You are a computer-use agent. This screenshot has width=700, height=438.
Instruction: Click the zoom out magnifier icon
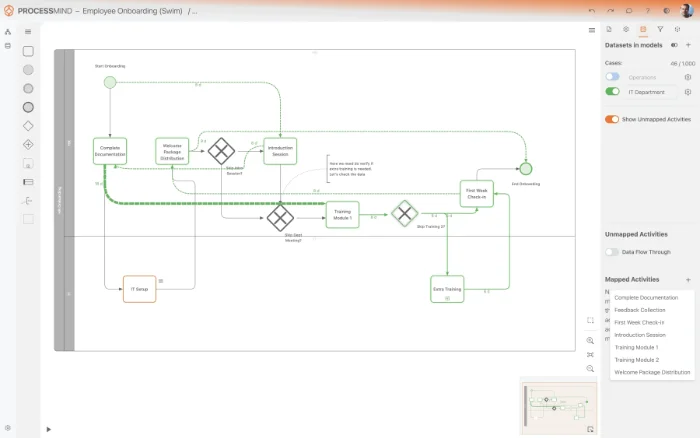tap(591, 369)
